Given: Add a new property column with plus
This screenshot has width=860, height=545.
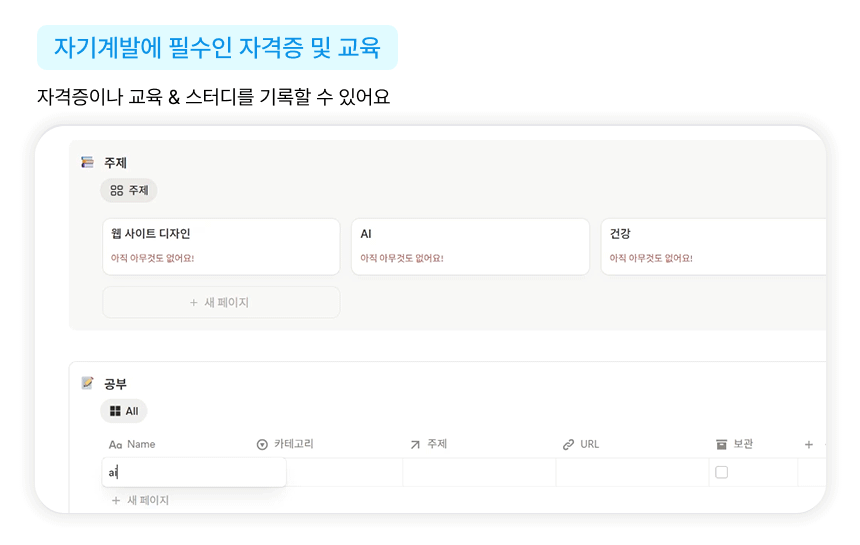Looking at the screenshot, I should pos(809,444).
